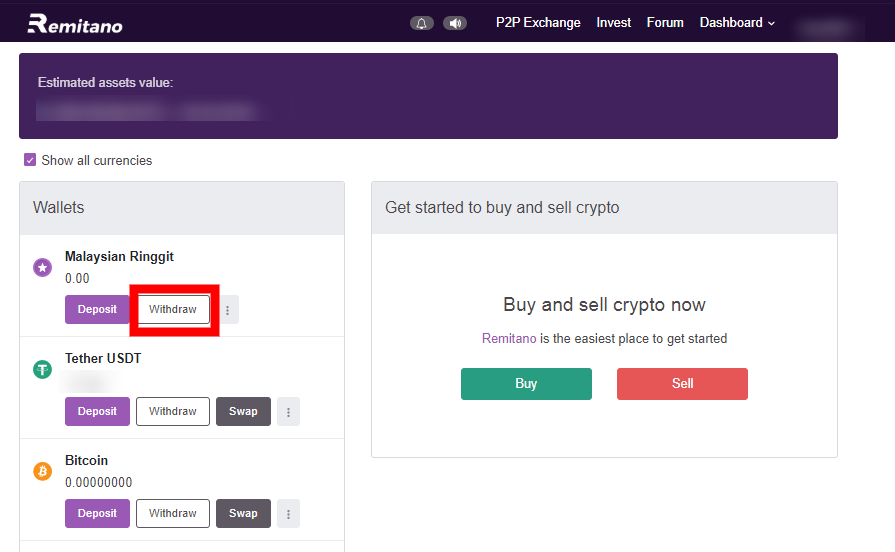
Task: Uncheck Show all currencies checkbox
Action: pyautogui.click(x=30, y=160)
